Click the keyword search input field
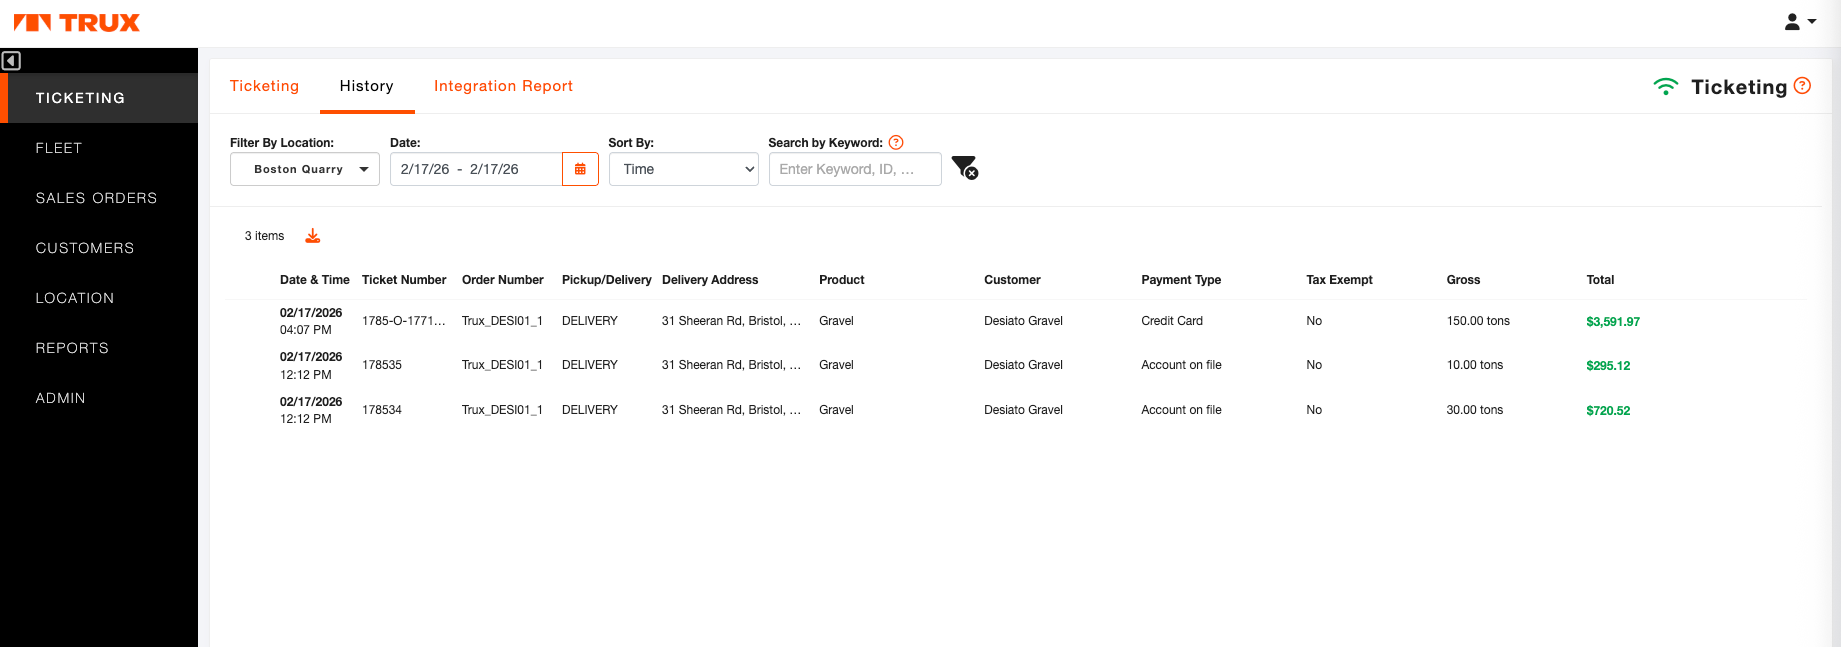This screenshot has width=1841, height=647. (854, 169)
